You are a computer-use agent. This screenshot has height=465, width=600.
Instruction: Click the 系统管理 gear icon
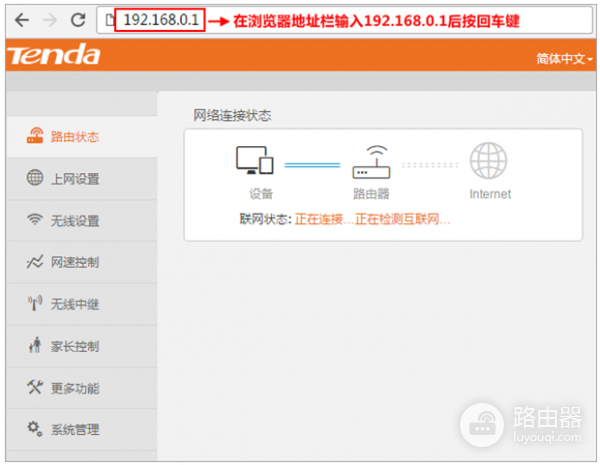(x=34, y=429)
